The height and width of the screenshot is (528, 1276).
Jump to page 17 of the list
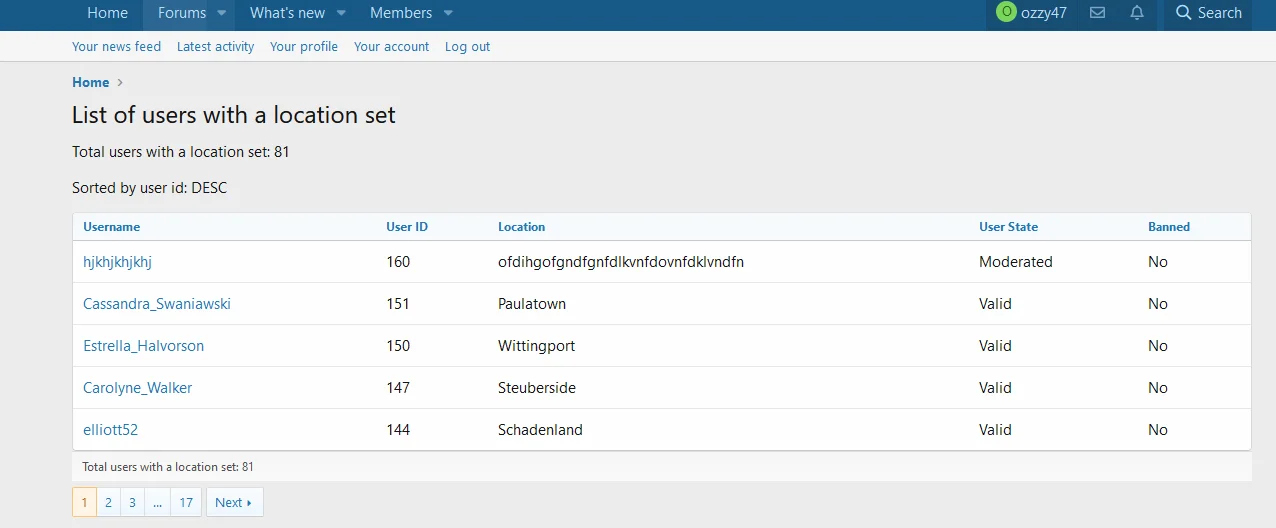(x=186, y=503)
